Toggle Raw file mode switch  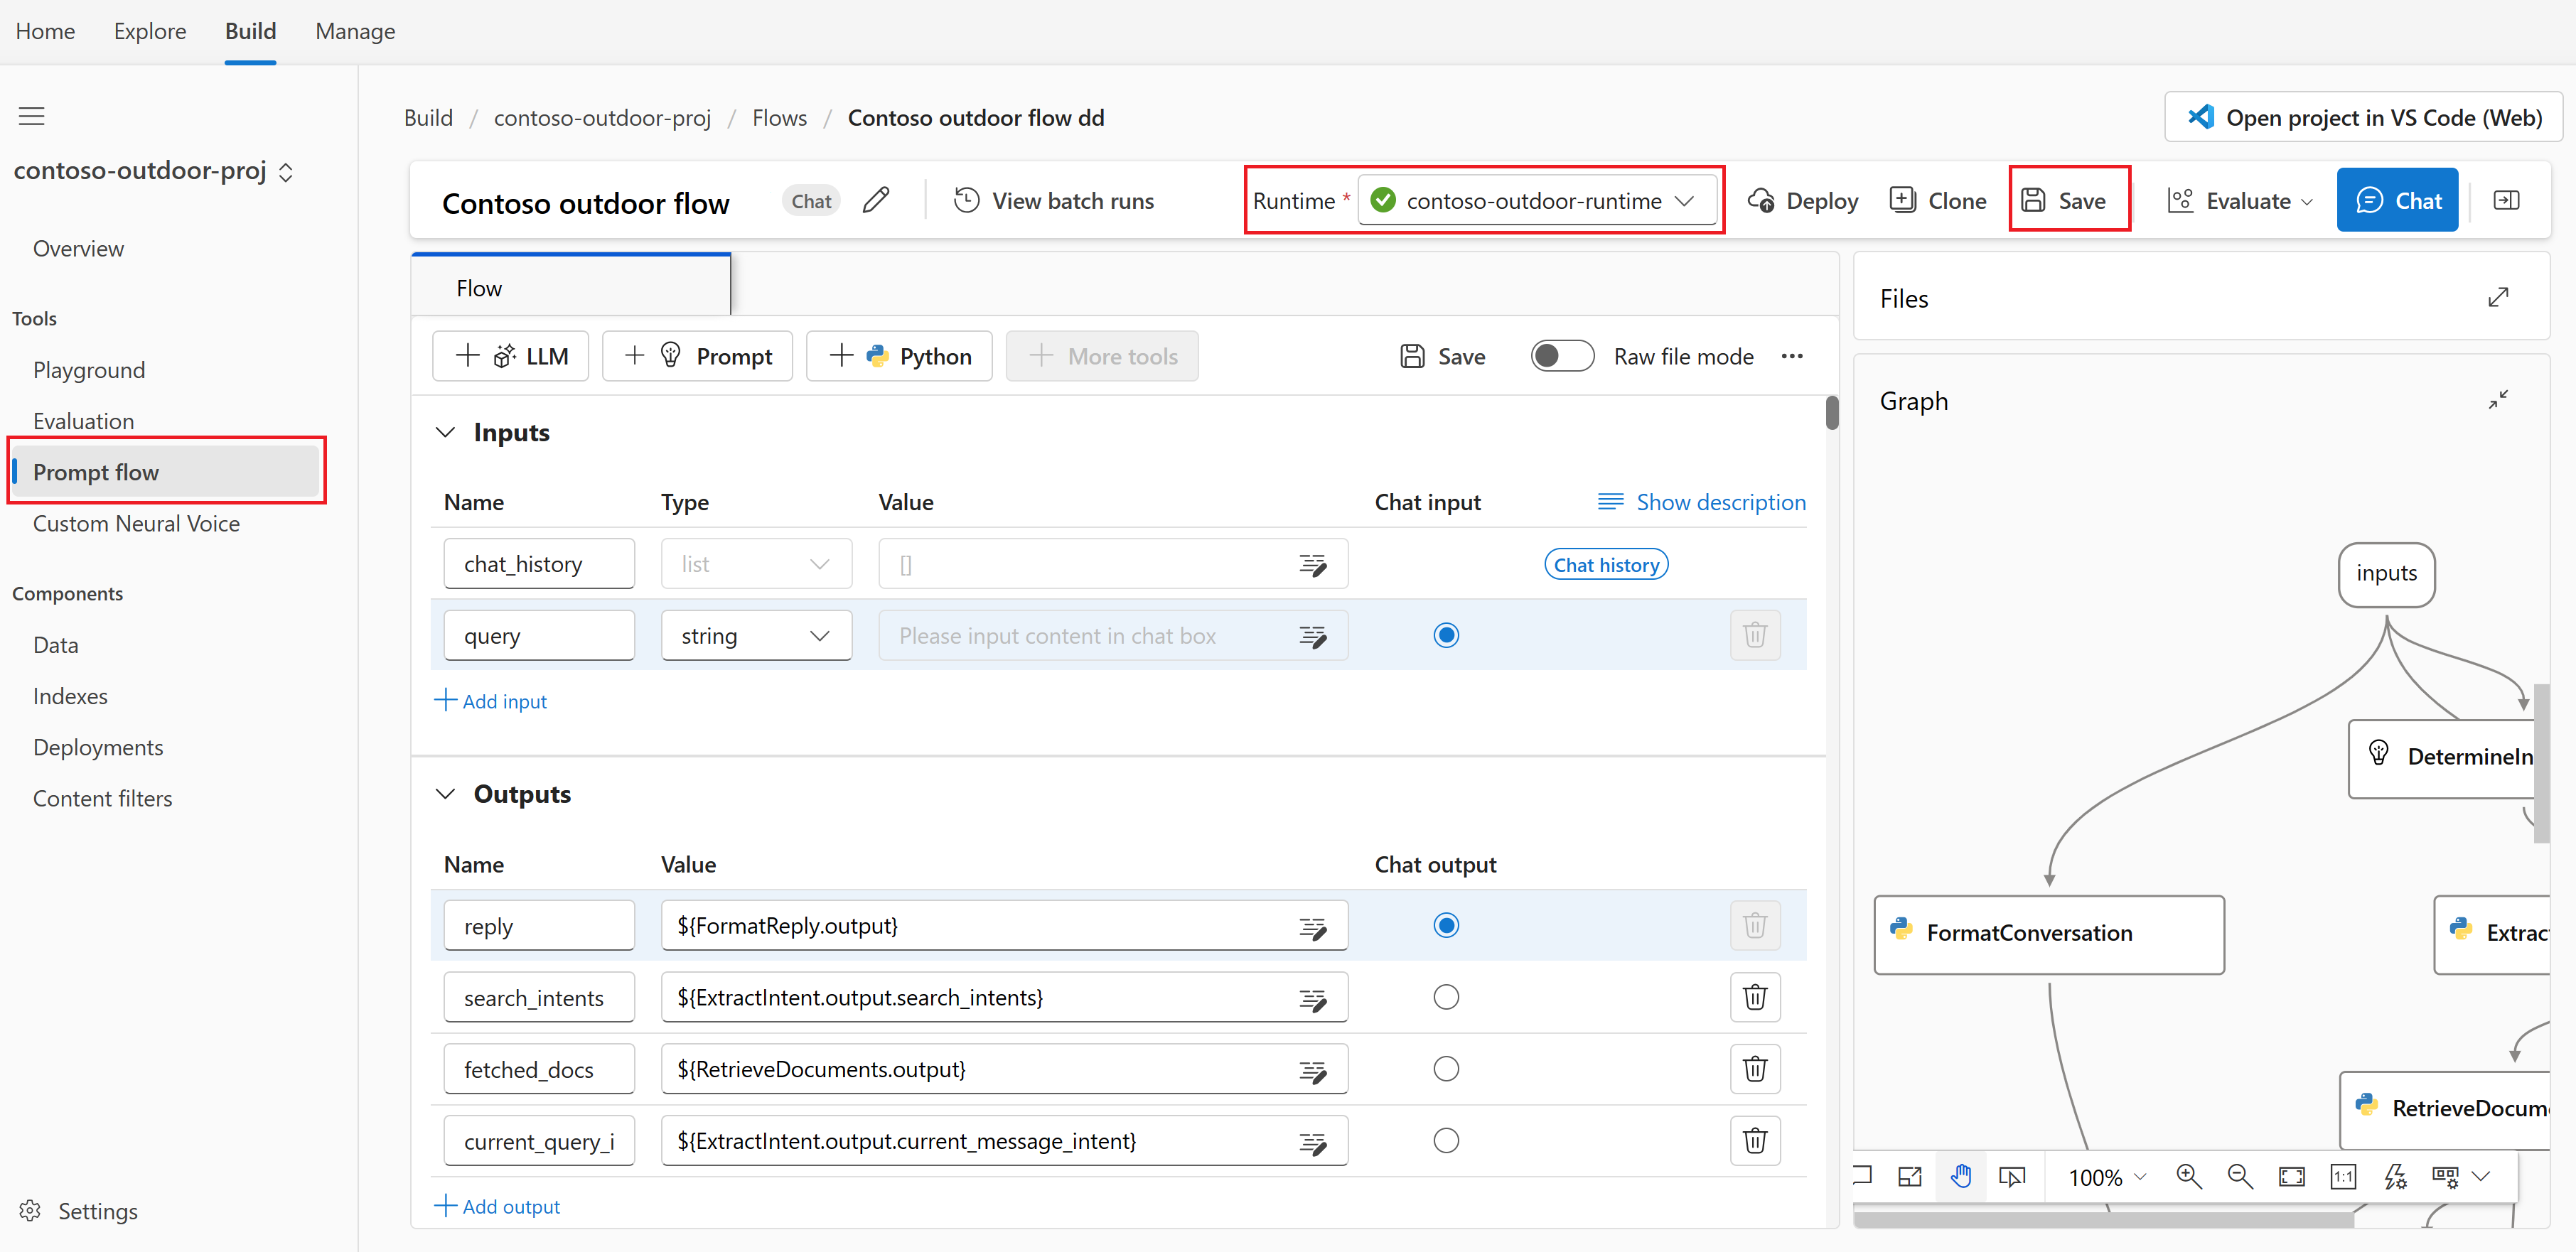[1562, 356]
